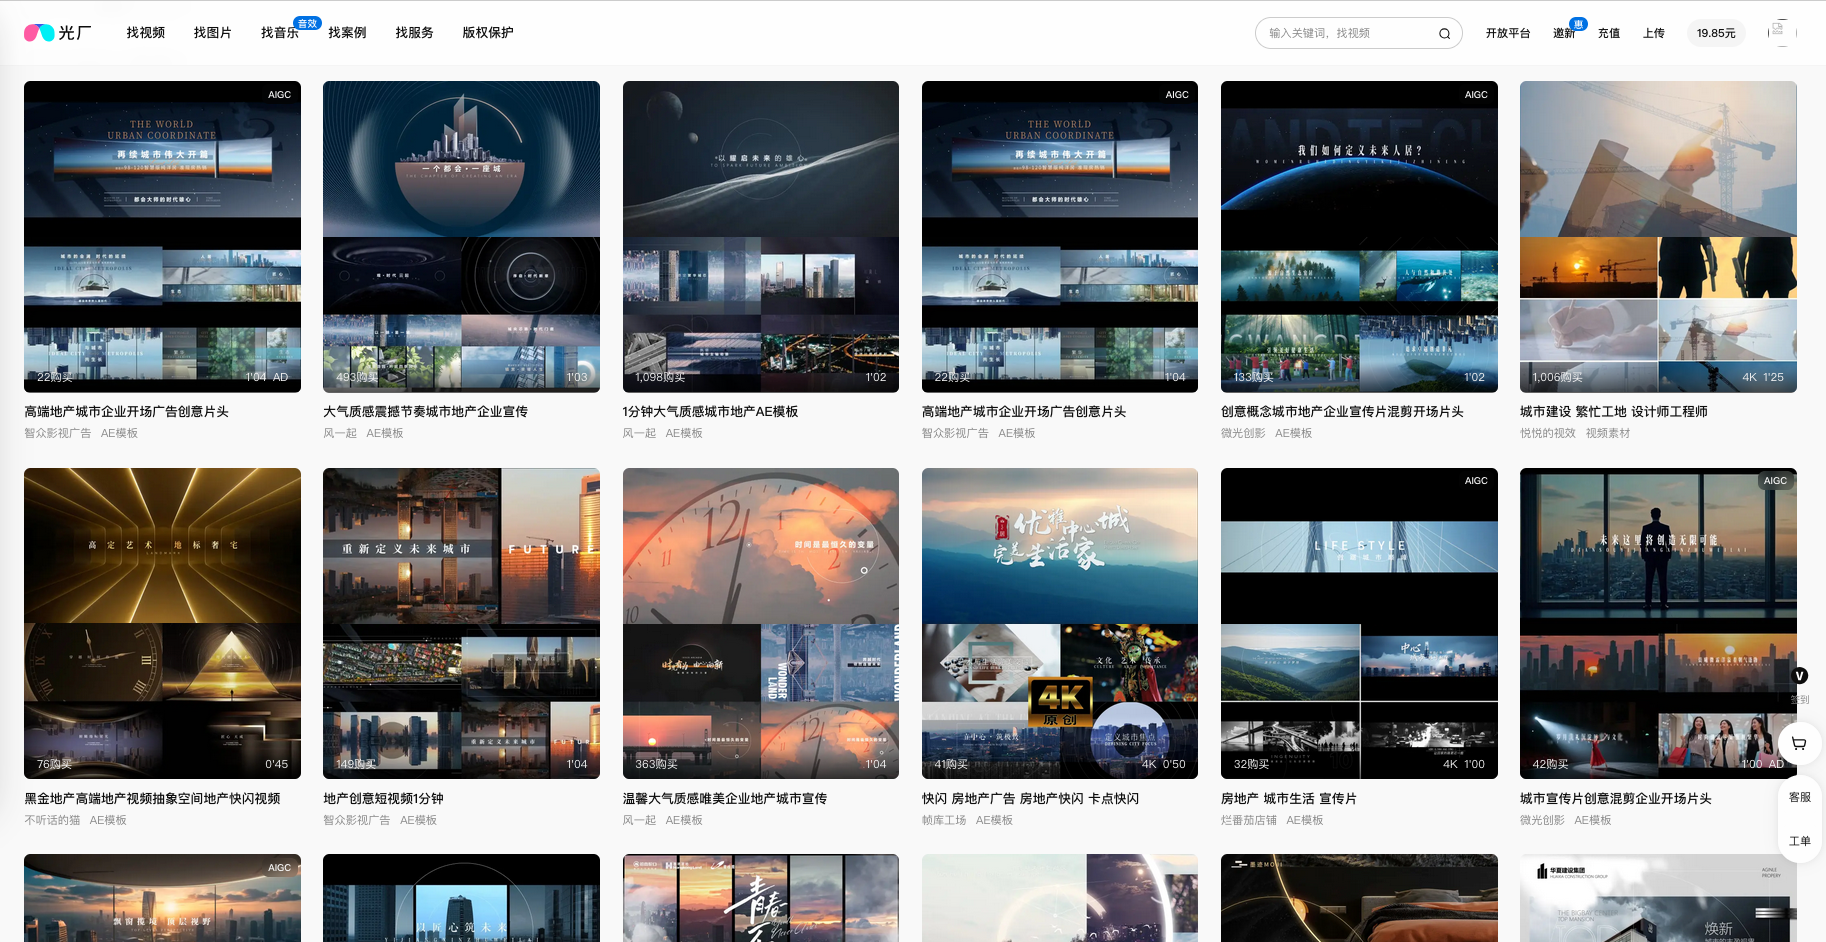Open the 城市宣传片创意混剪企业开场片头 thumbnail
This screenshot has height=942, width=1826.
tap(1658, 623)
